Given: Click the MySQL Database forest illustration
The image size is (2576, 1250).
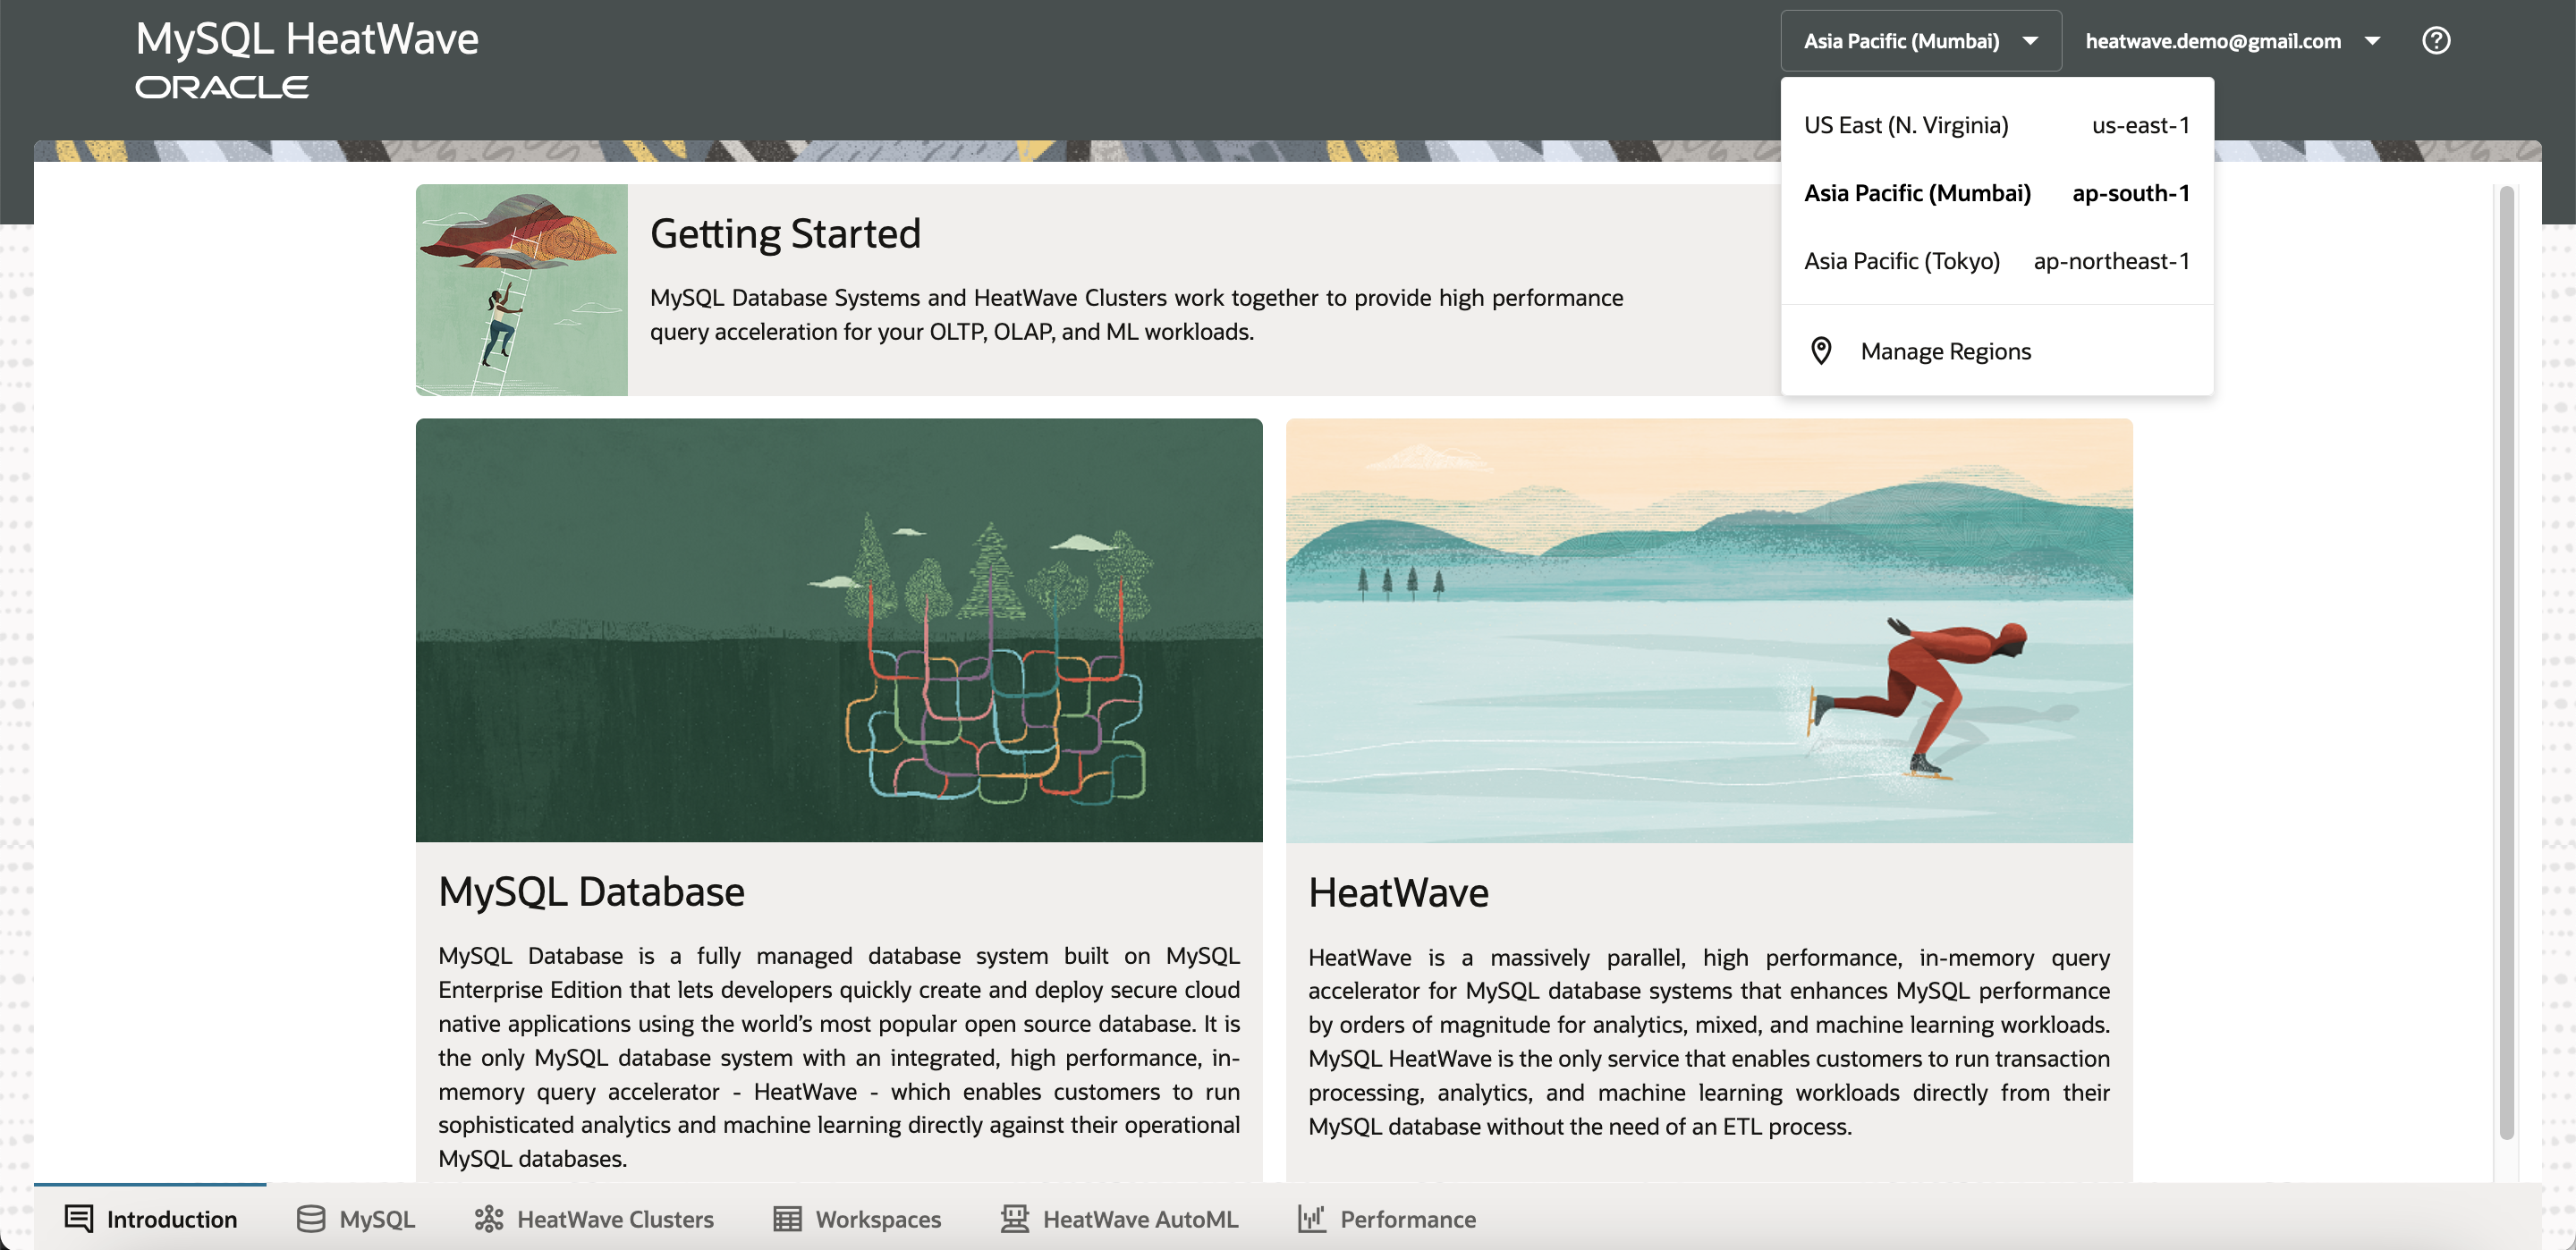Looking at the screenshot, I should [x=838, y=630].
